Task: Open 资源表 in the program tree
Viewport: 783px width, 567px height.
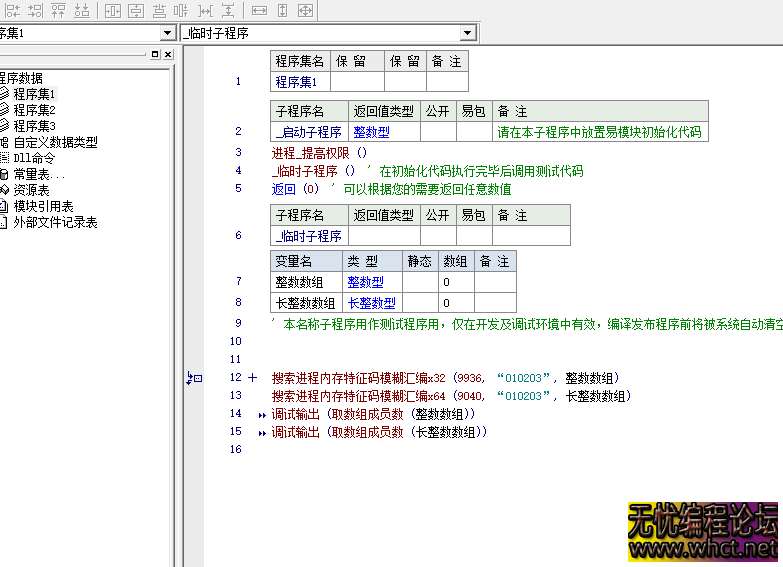Action: (x=31, y=190)
